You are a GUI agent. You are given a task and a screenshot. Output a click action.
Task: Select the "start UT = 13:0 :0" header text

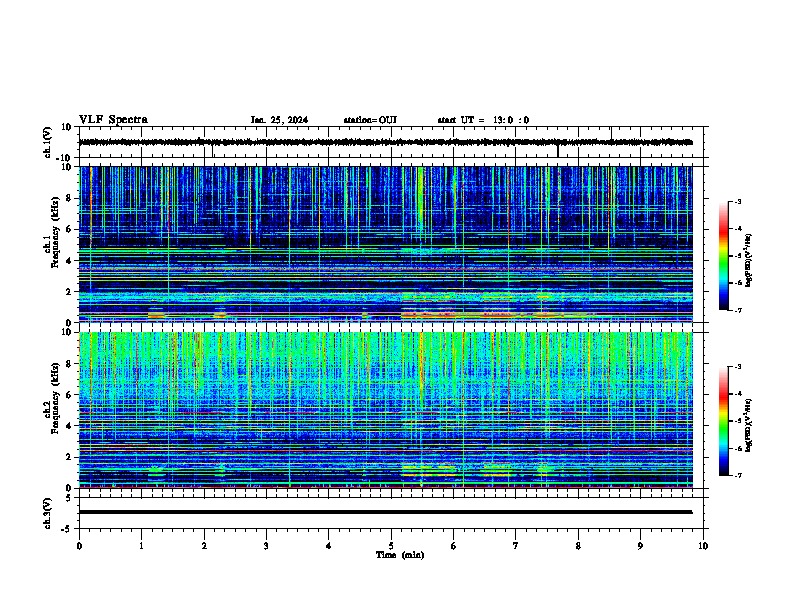click(483, 120)
